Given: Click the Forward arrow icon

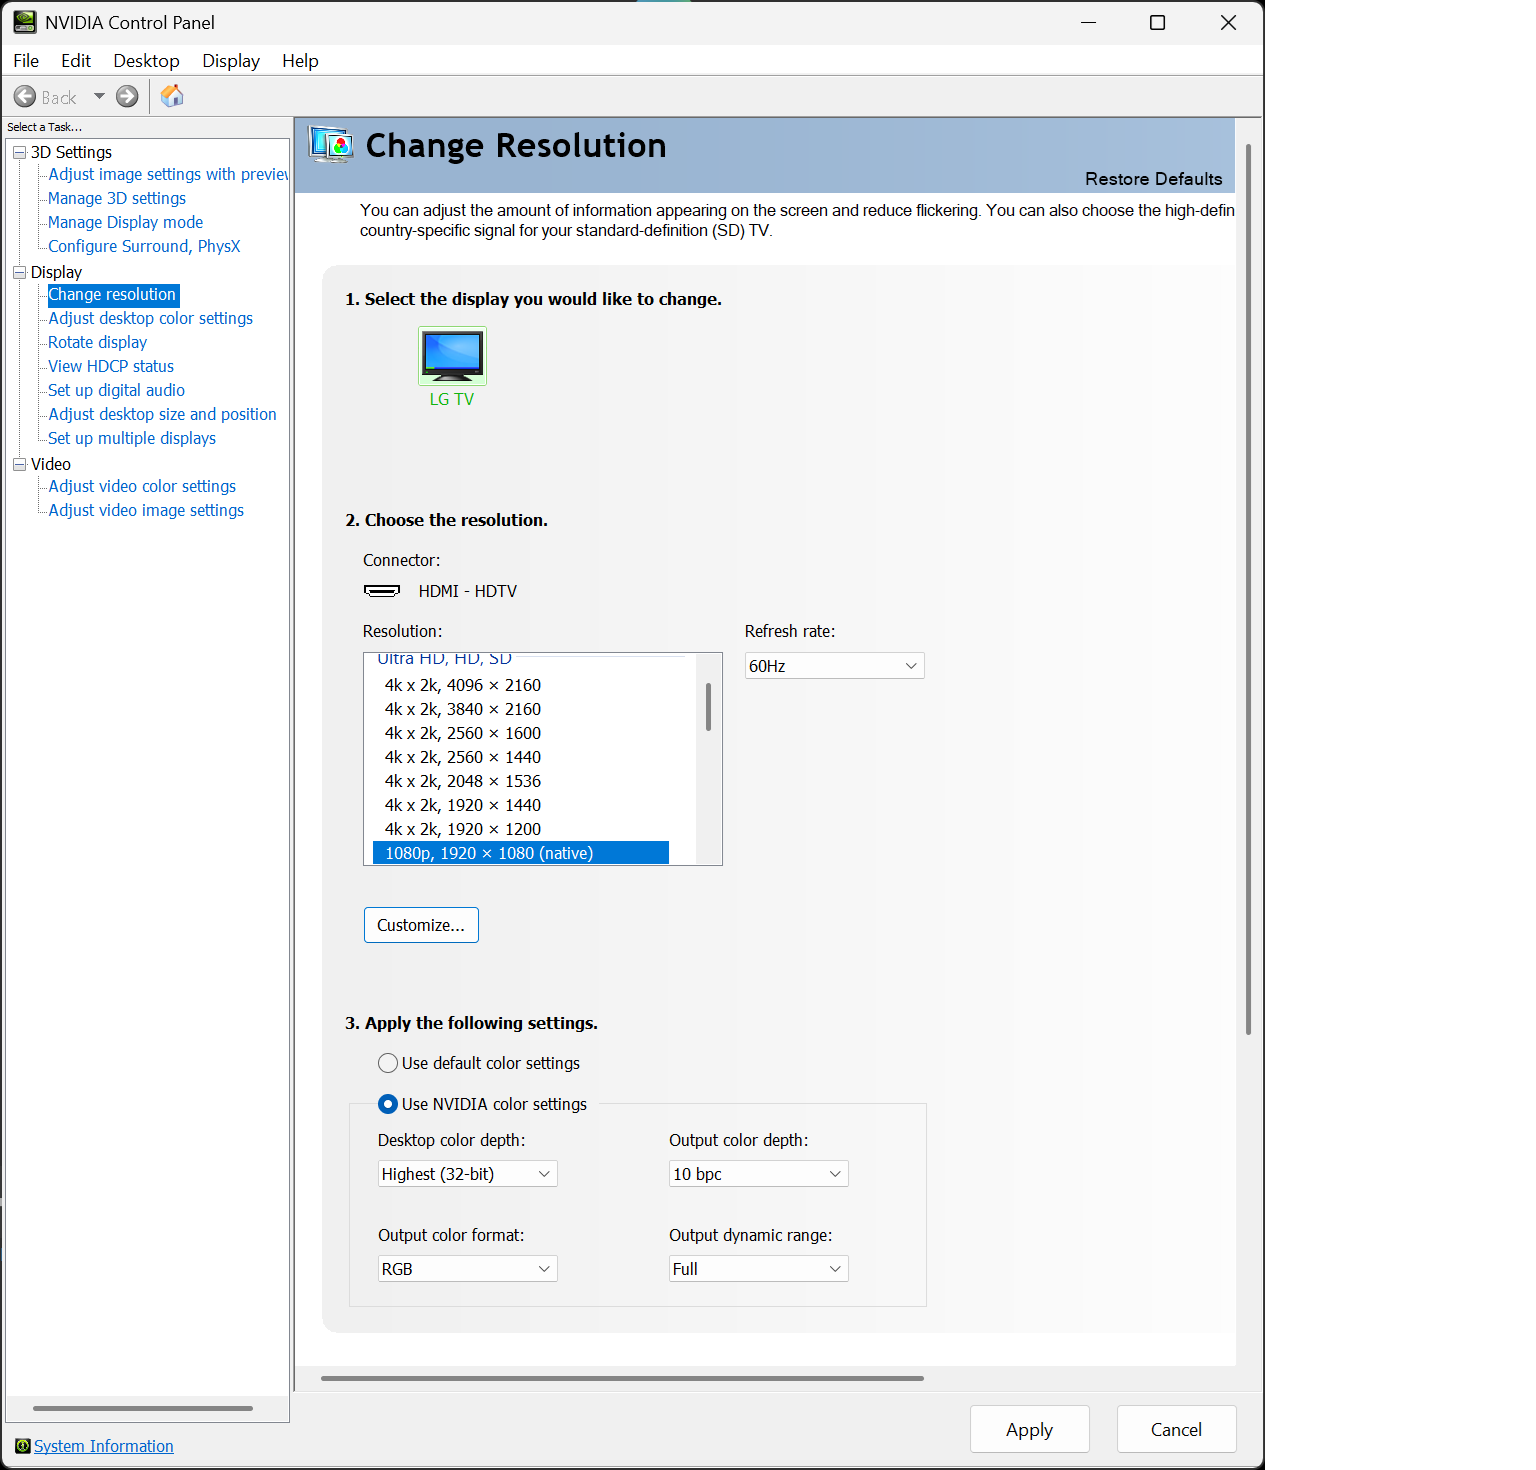Looking at the screenshot, I should pos(127,97).
